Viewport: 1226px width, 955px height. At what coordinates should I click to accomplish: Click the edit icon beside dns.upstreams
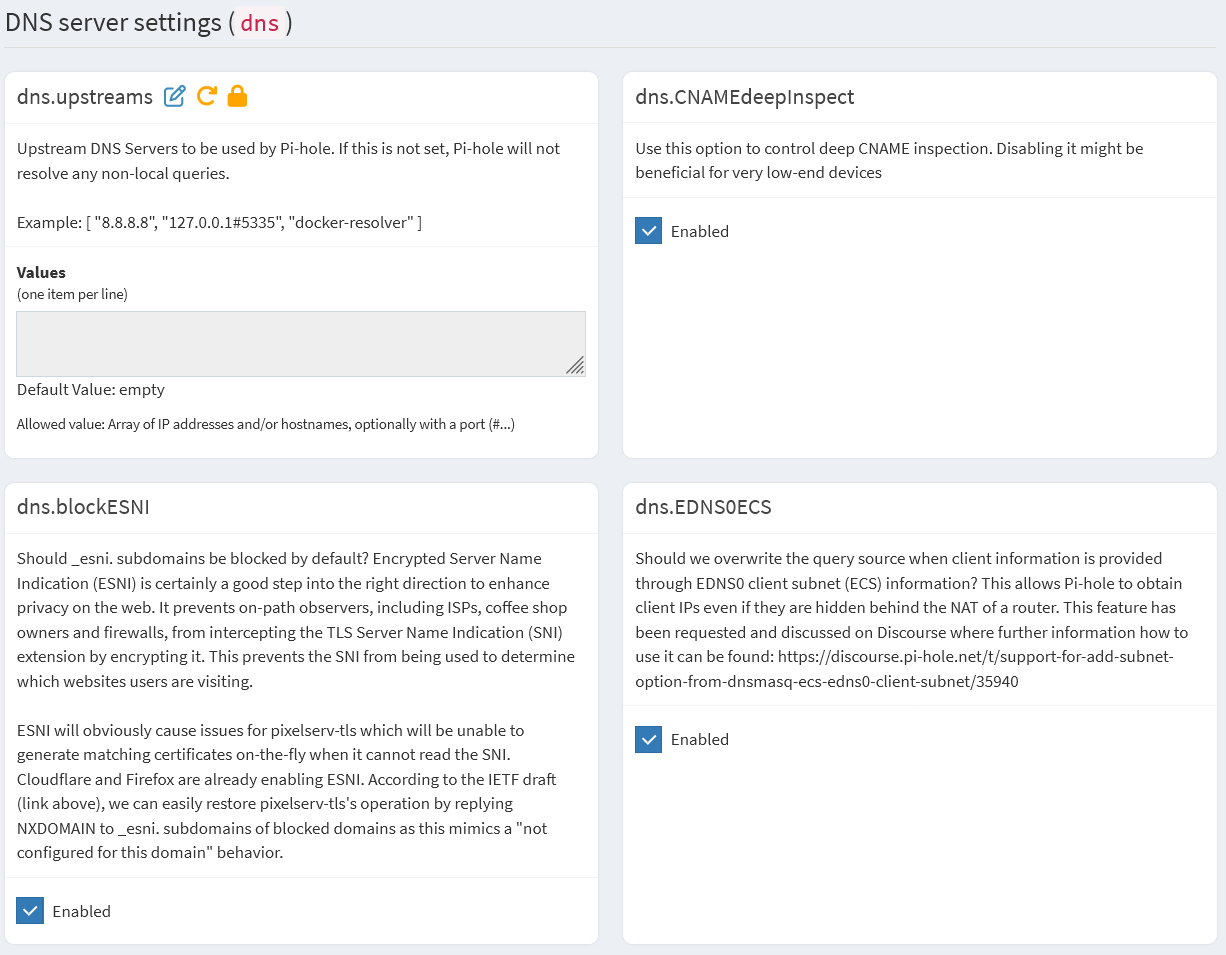(175, 96)
